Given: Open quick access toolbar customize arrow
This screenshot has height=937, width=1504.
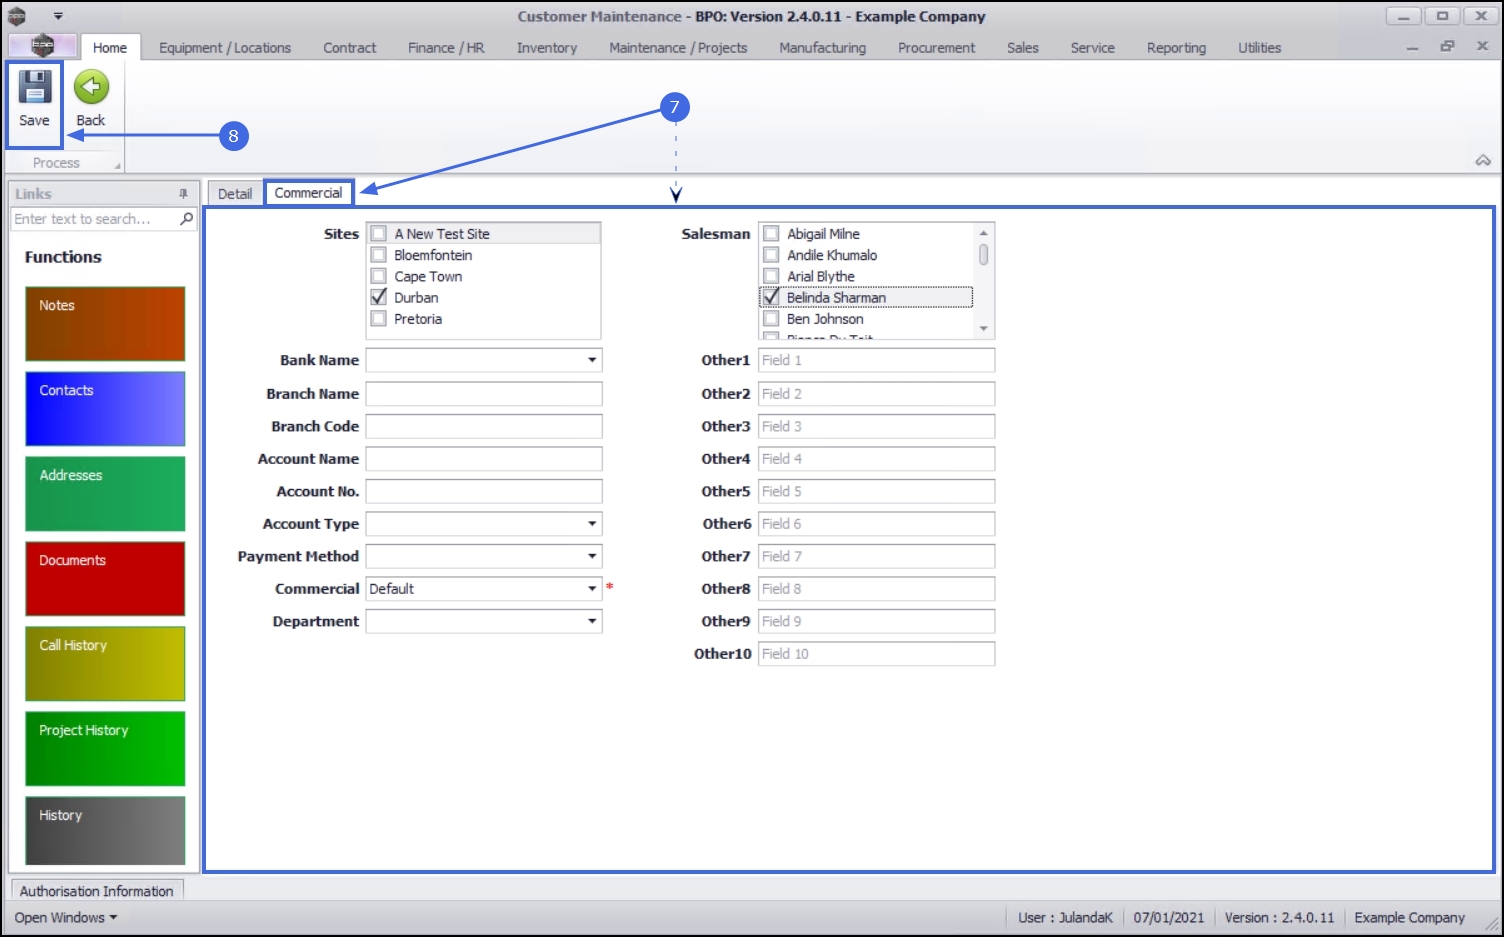Looking at the screenshot, I should tap(58, 16).
